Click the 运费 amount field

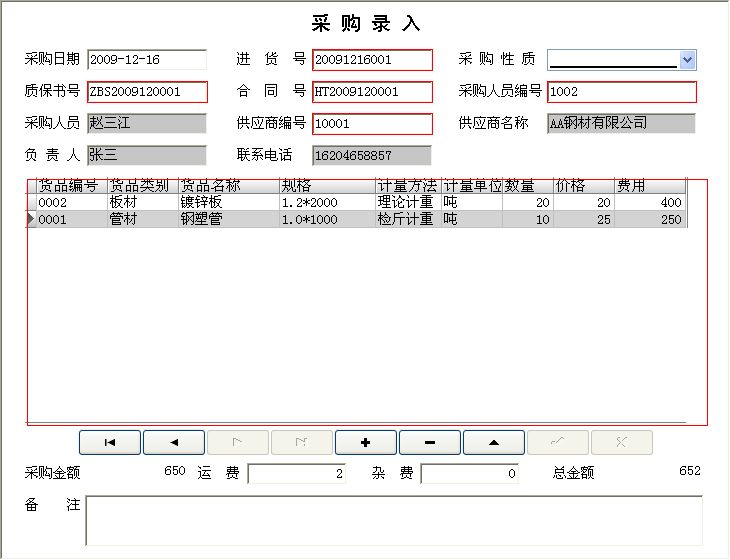[297, 474]
